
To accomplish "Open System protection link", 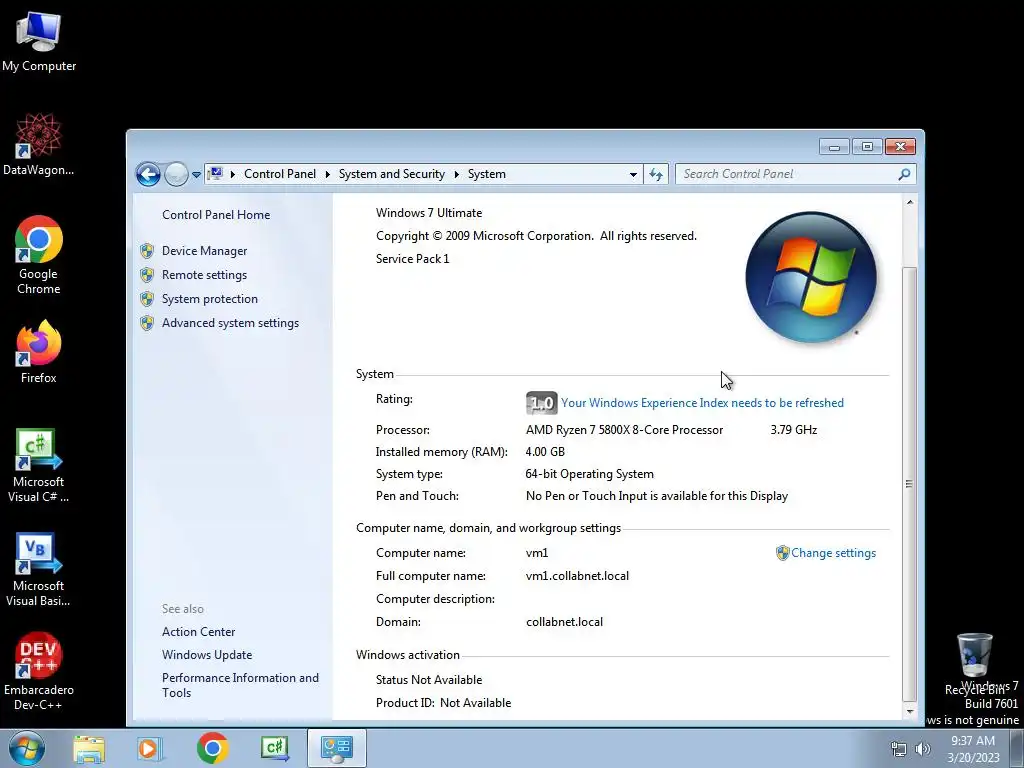I will 210,298.
